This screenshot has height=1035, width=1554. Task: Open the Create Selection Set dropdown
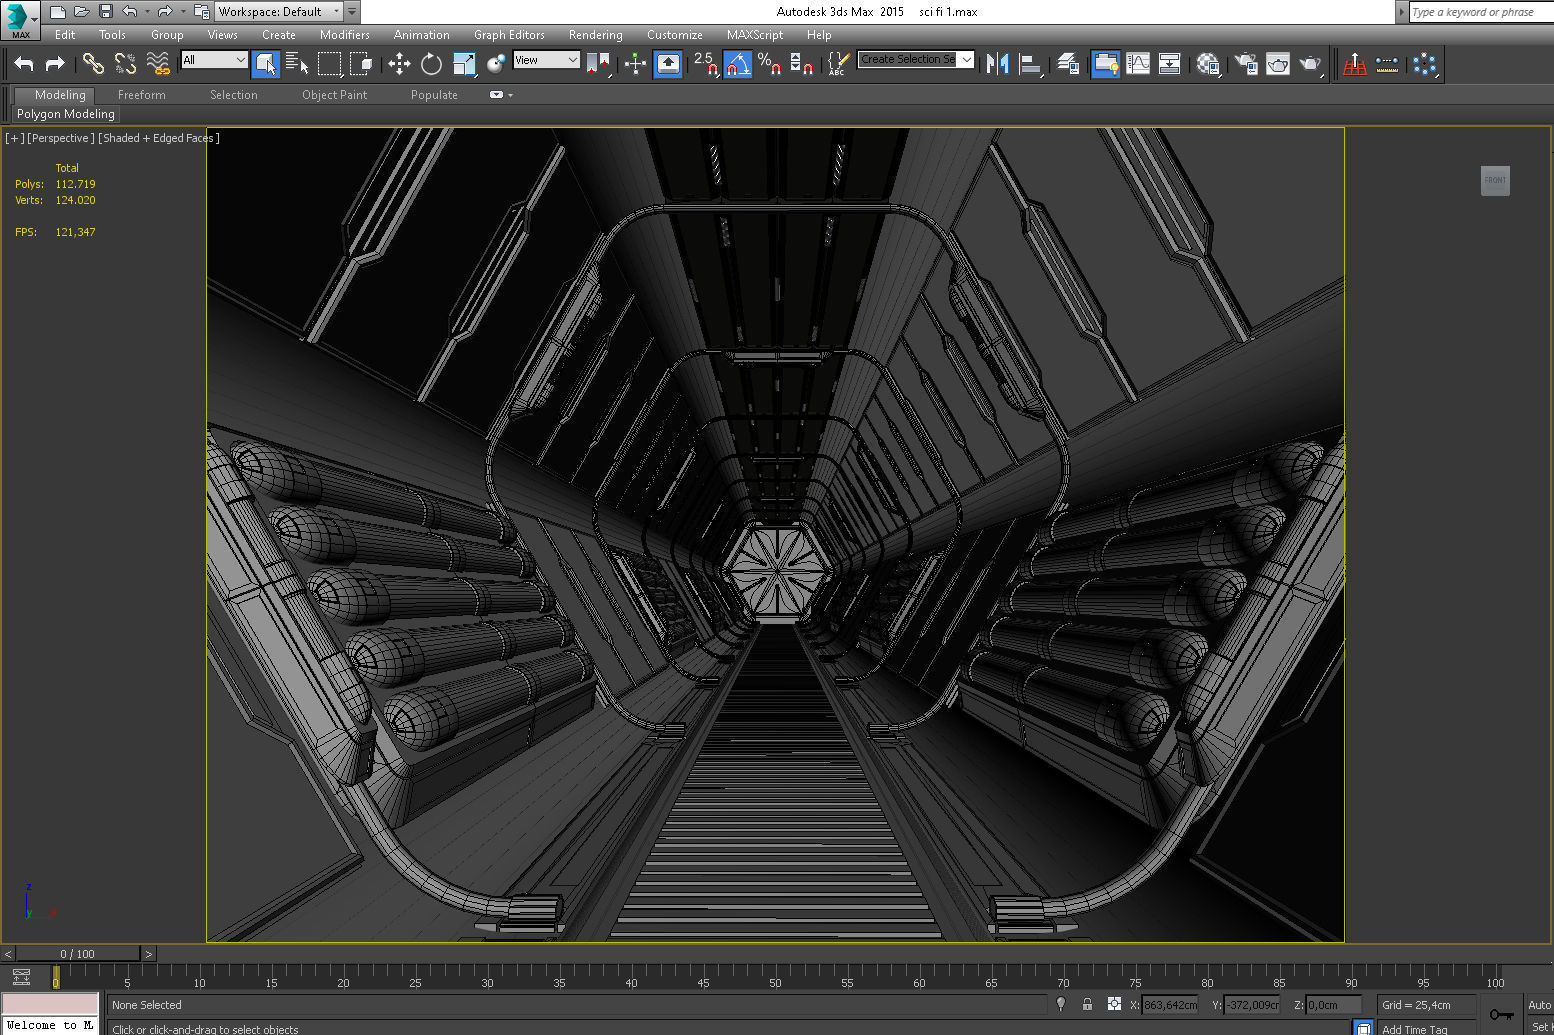tap(916, 60)
